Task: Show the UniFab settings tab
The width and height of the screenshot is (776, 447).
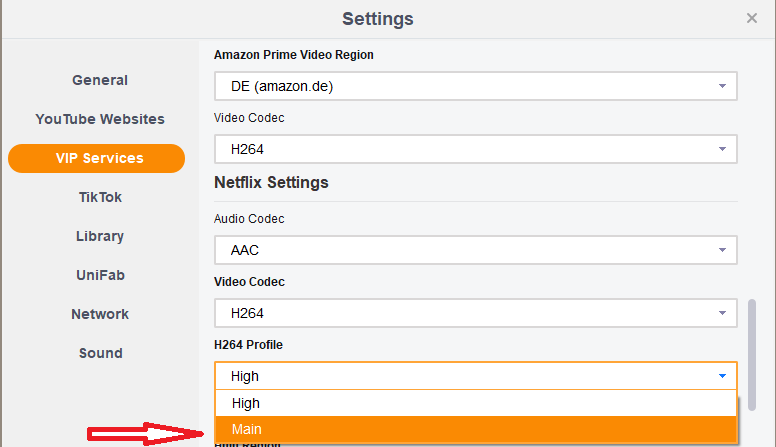Action: [x=100, y=275]
